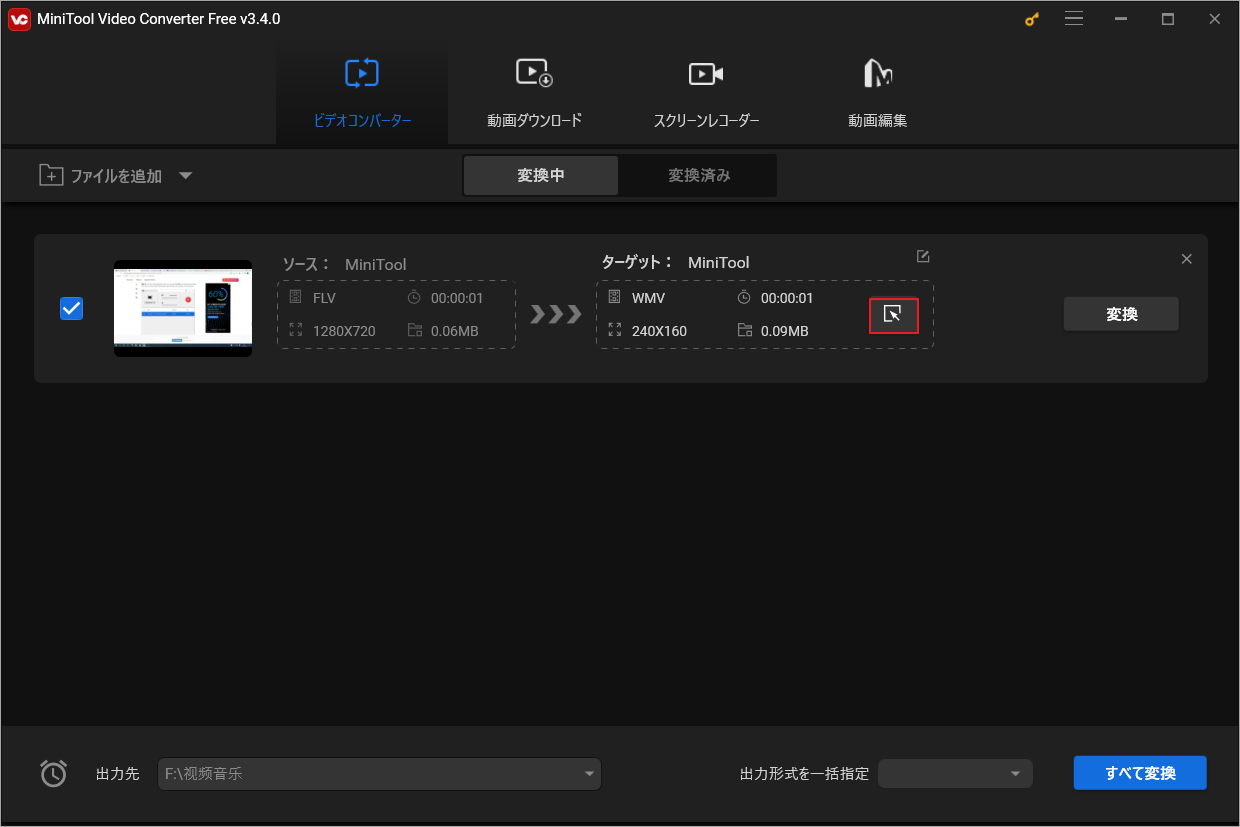Open the スクリーンレコーダー tab
Image resolution: width=1240 pixels, height=827 pixels.
click(x=706, y=92)
